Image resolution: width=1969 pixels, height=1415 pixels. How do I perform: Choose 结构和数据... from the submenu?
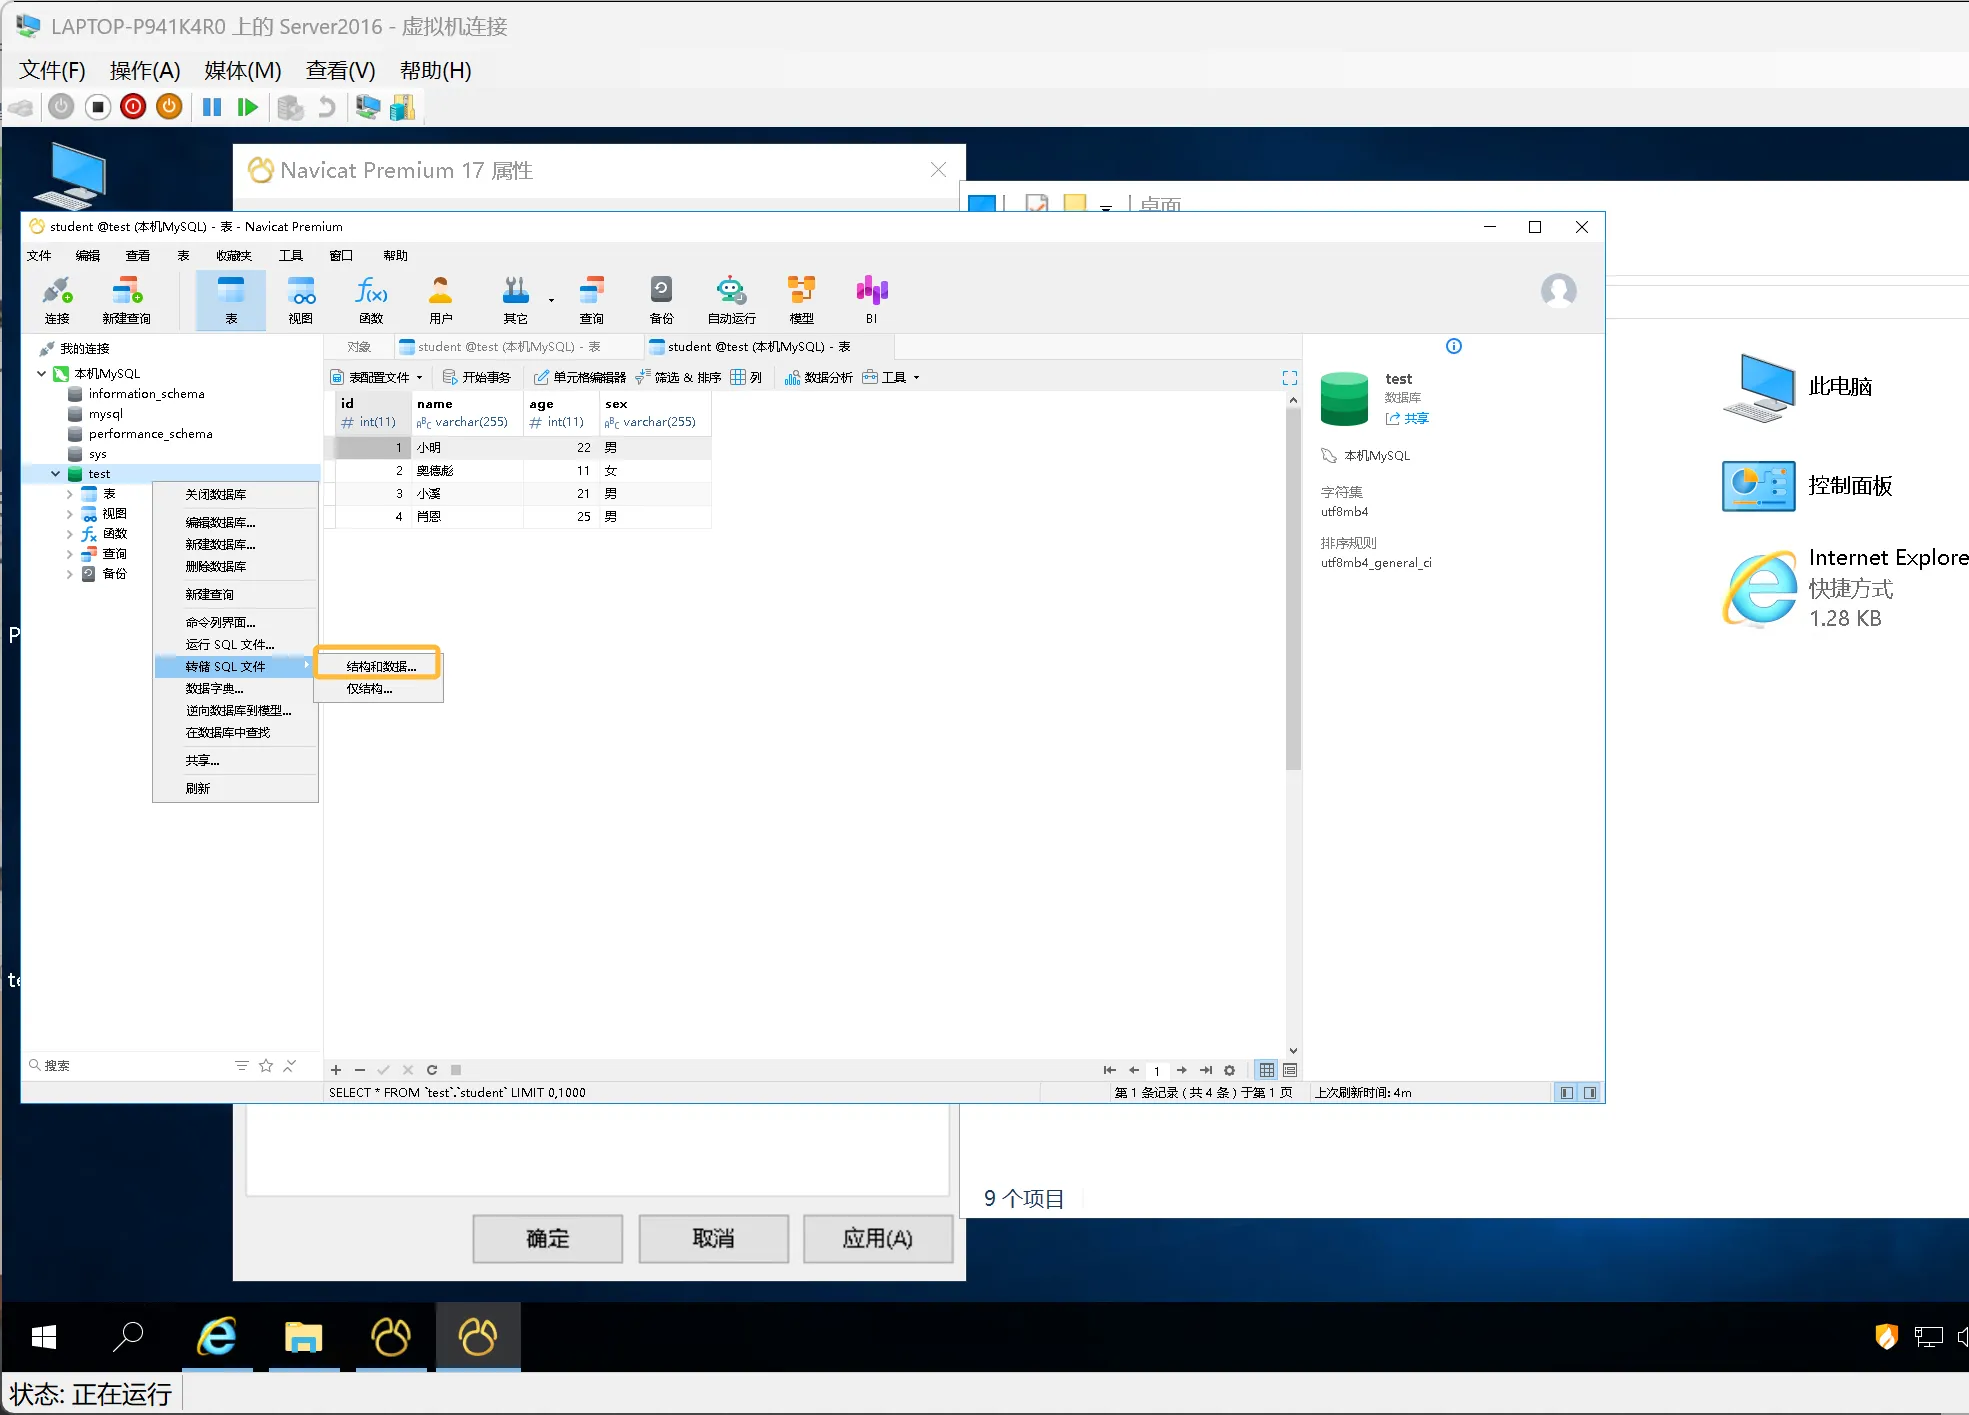378,666
